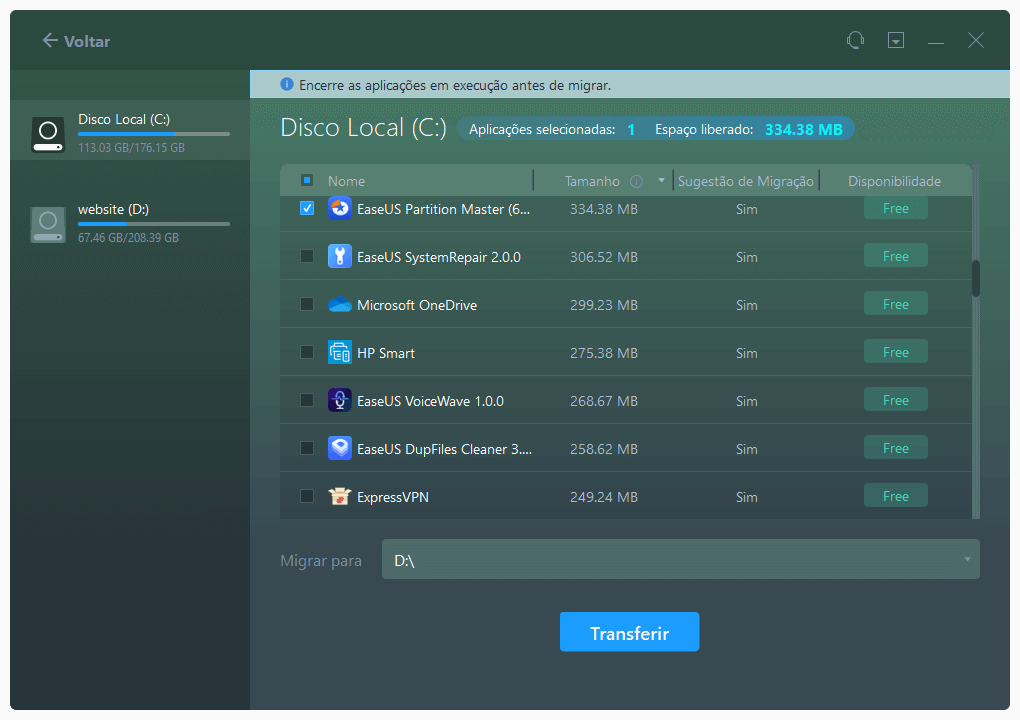Screen dimensions: 1020x720
Task: Check the Microsoft OneDrive checkbox
Action: 307,305
